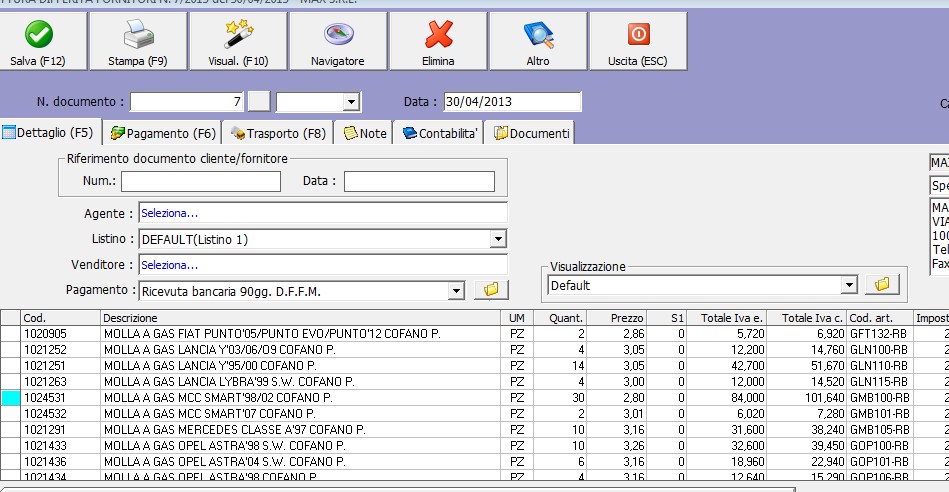Click the Prezzo column header
The height and width of the screenshot is (492, 949).
click(x=617, y=318)
